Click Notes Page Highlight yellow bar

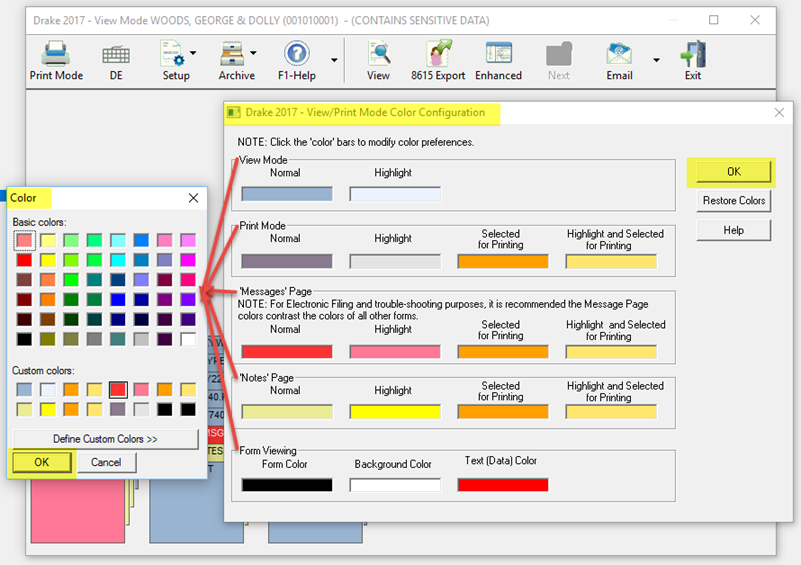(x=395, y=412)
